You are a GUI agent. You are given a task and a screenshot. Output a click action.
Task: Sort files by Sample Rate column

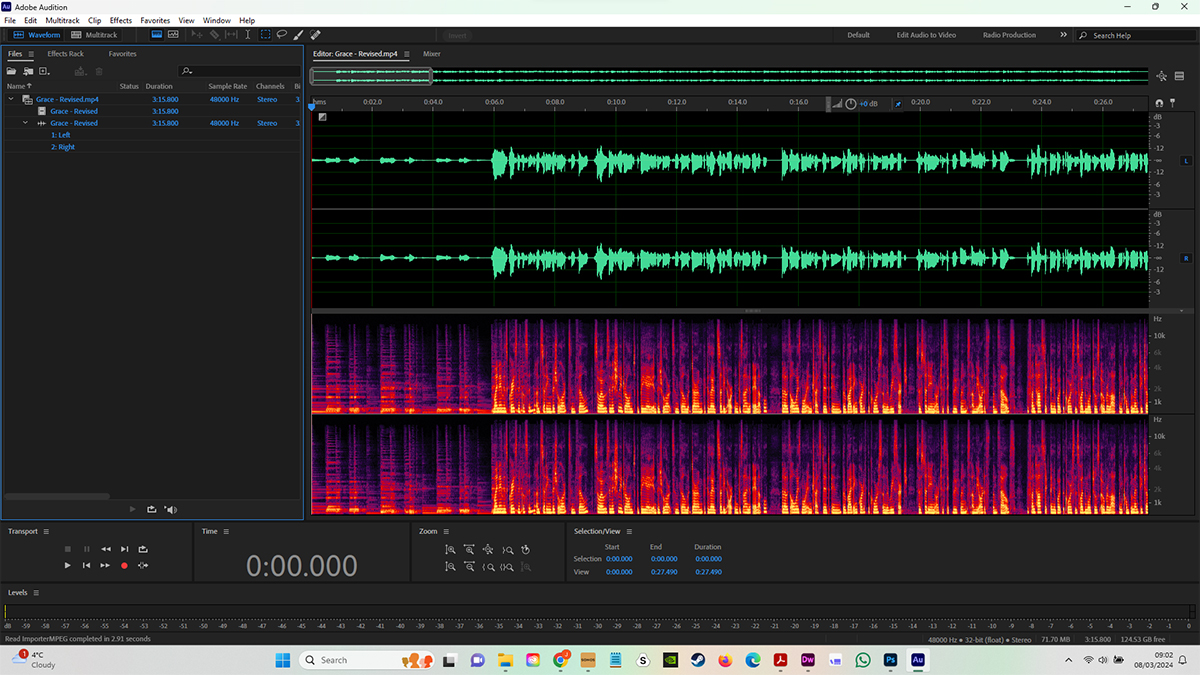227,87
